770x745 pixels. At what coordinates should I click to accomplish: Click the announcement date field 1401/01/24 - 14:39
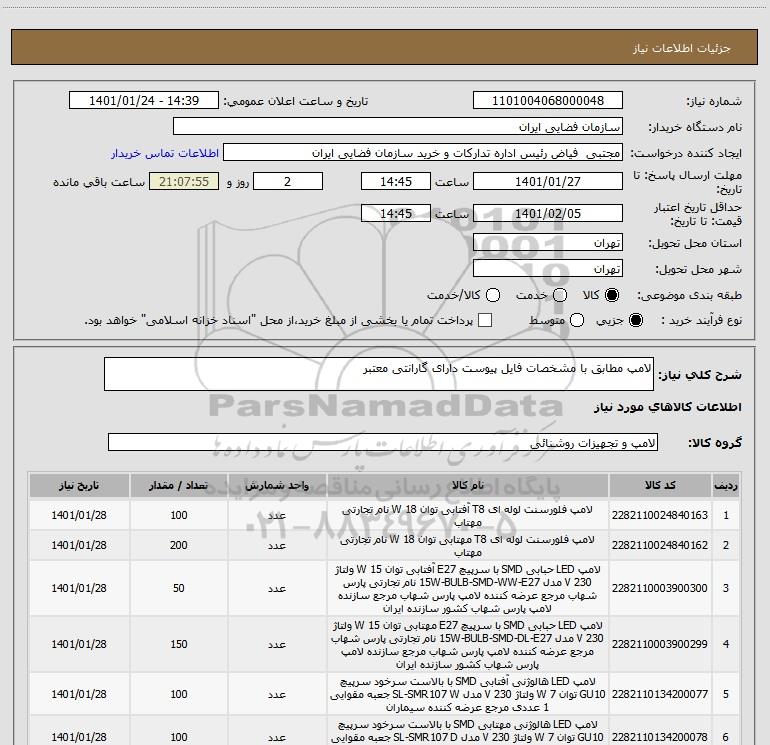point(144,101)
